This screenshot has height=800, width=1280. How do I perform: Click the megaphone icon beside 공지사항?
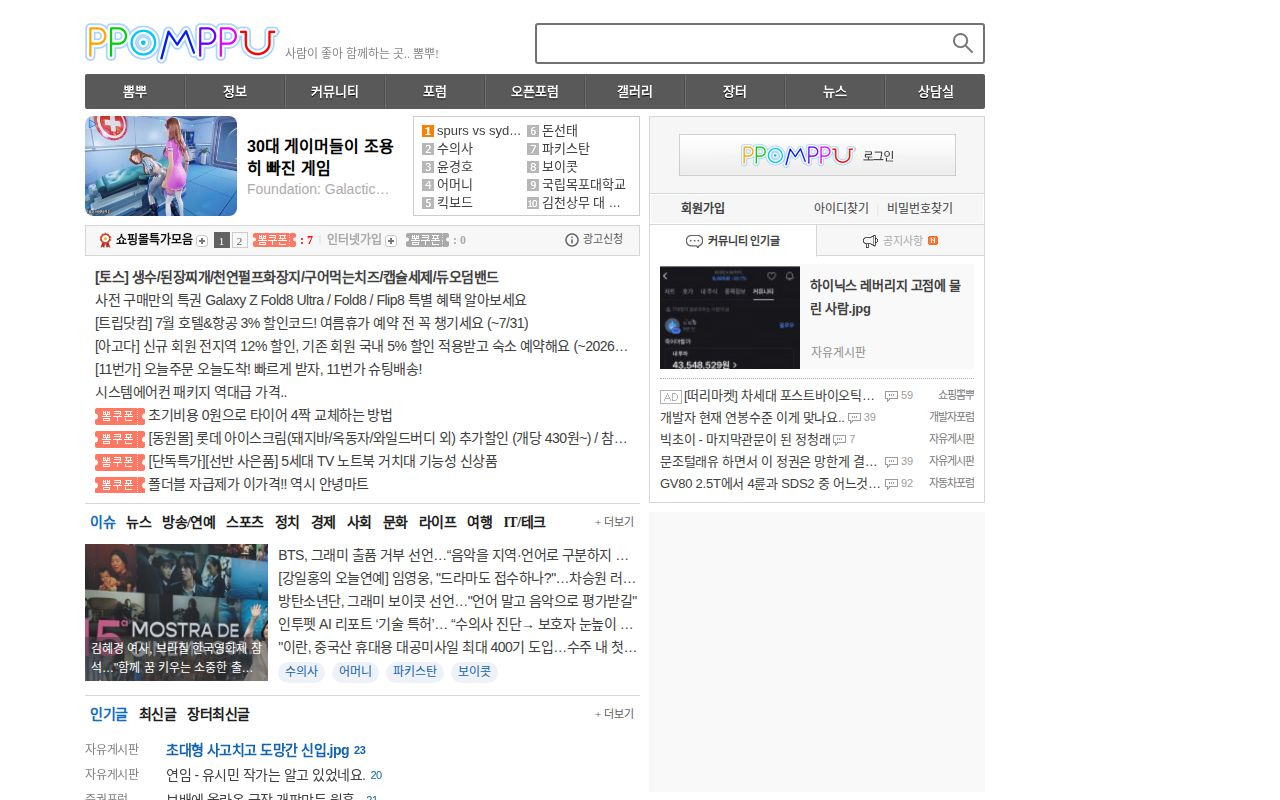pos(870,241)
